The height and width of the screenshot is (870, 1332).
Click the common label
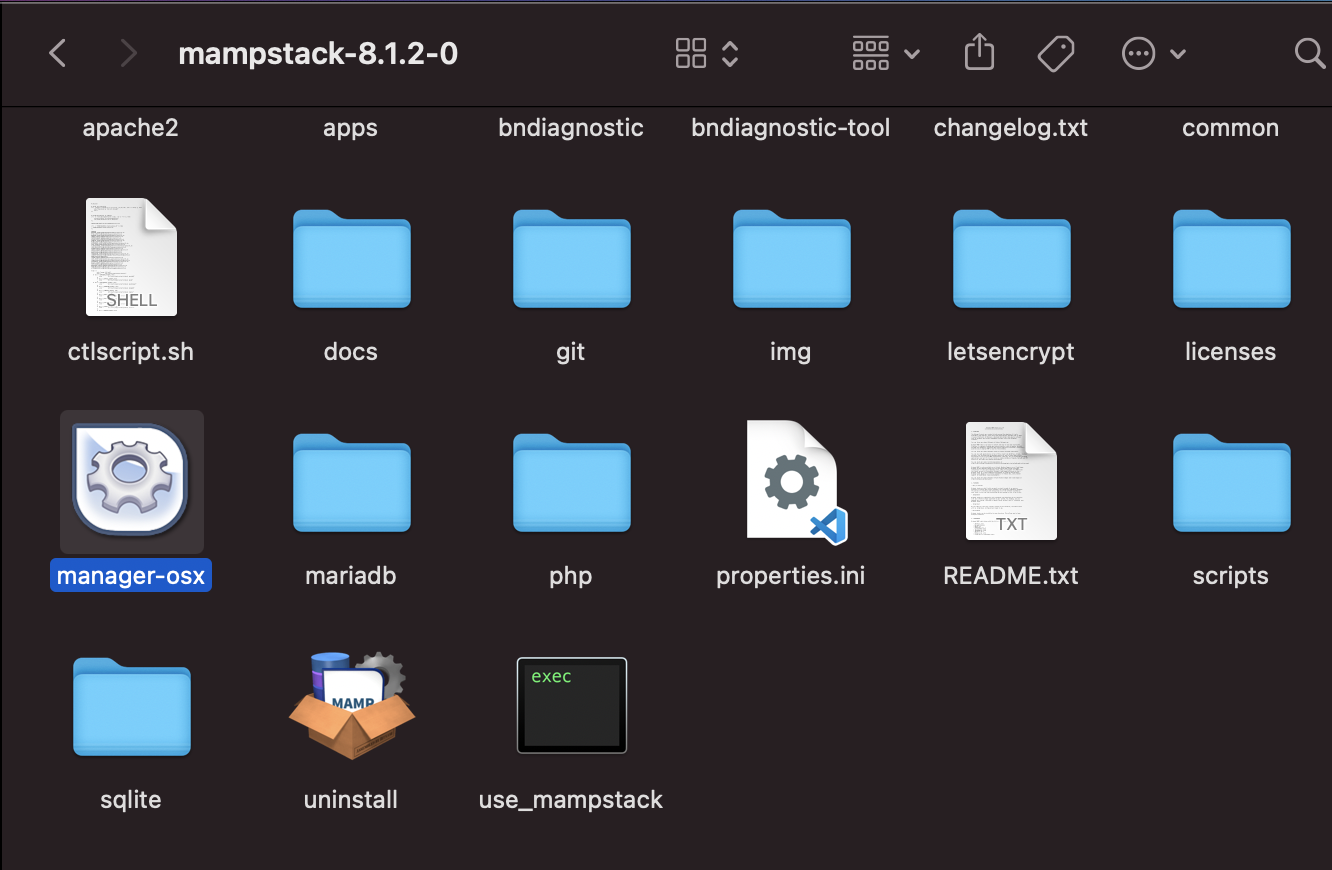click(x=1231, y=128)
